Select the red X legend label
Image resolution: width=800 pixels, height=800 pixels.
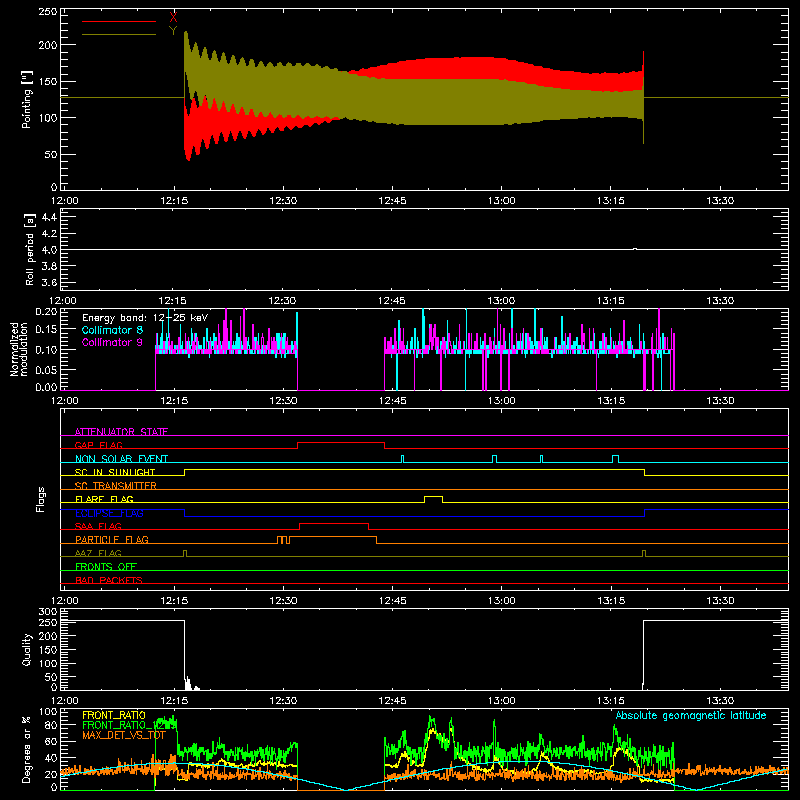click(173, 17)
